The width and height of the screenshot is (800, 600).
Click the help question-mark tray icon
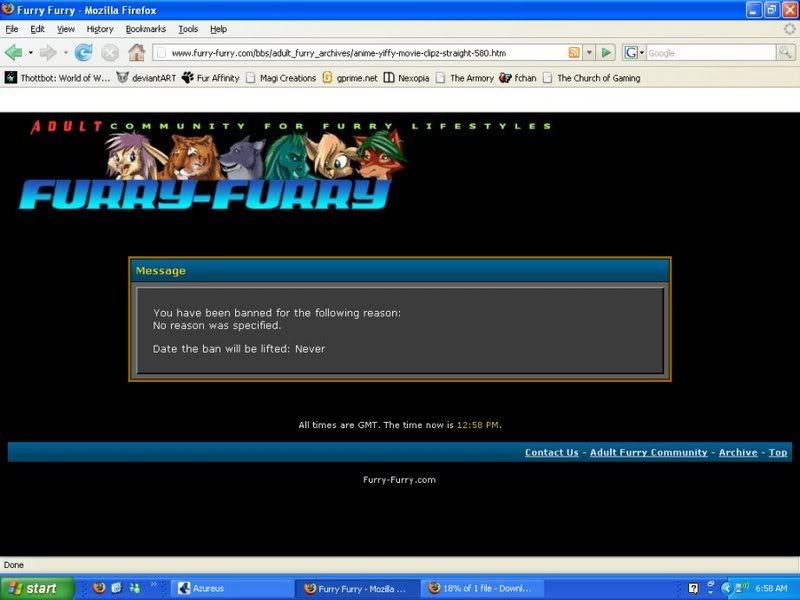(693, 588)
